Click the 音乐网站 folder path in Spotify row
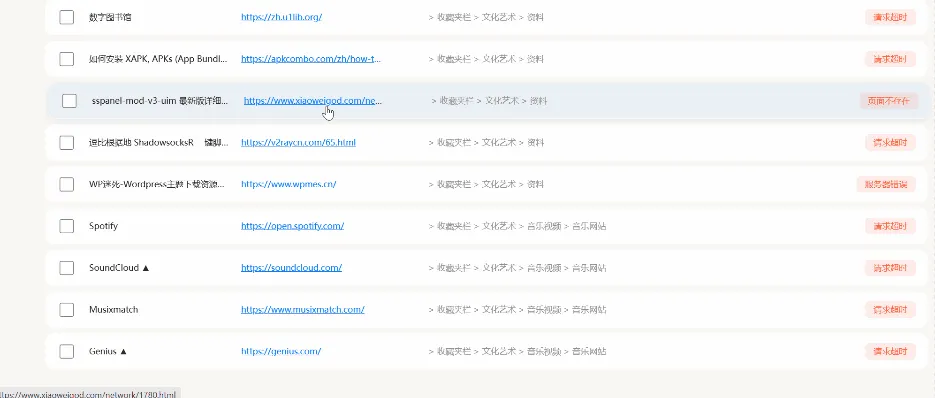This screenshot has width=935, height=398. point(518,226)
